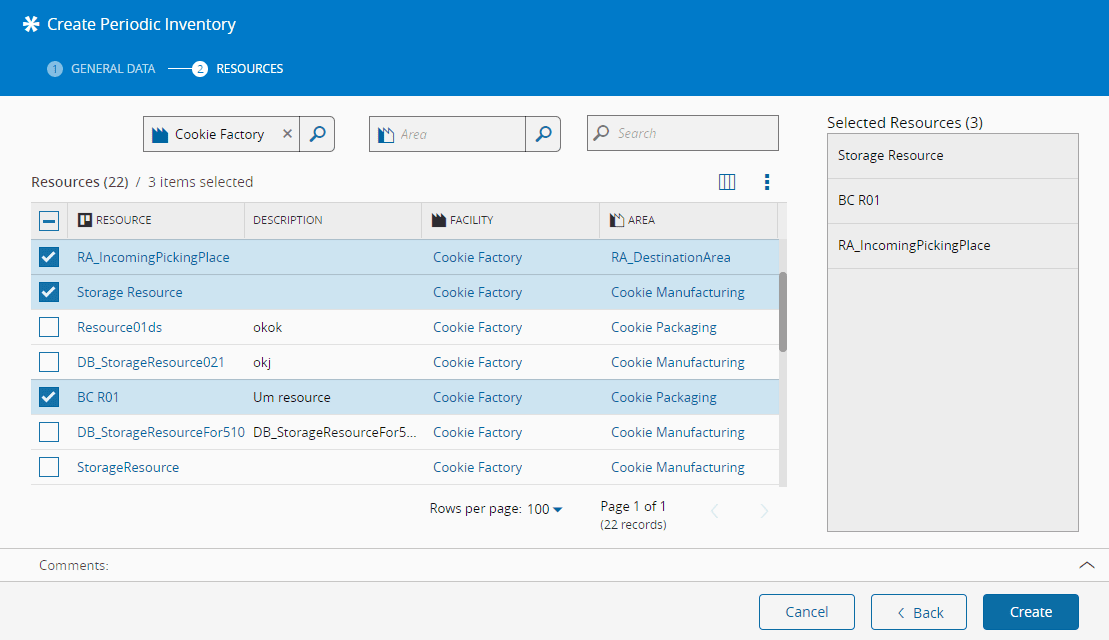Click the Area search magnifier icon

coord(543,134)
